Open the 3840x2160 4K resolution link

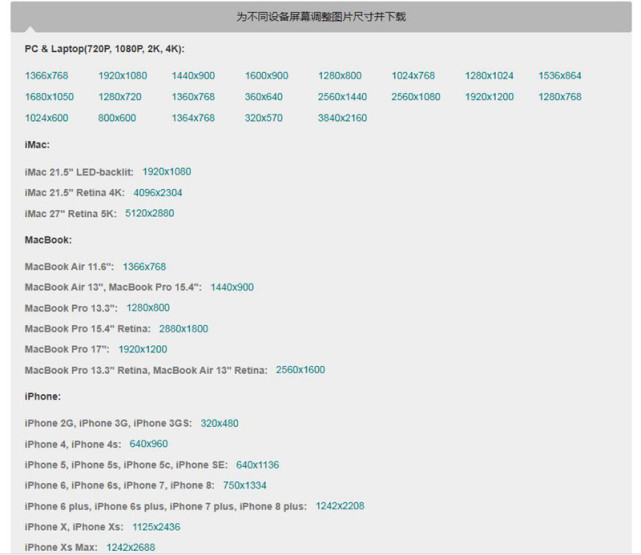point(343,118)
